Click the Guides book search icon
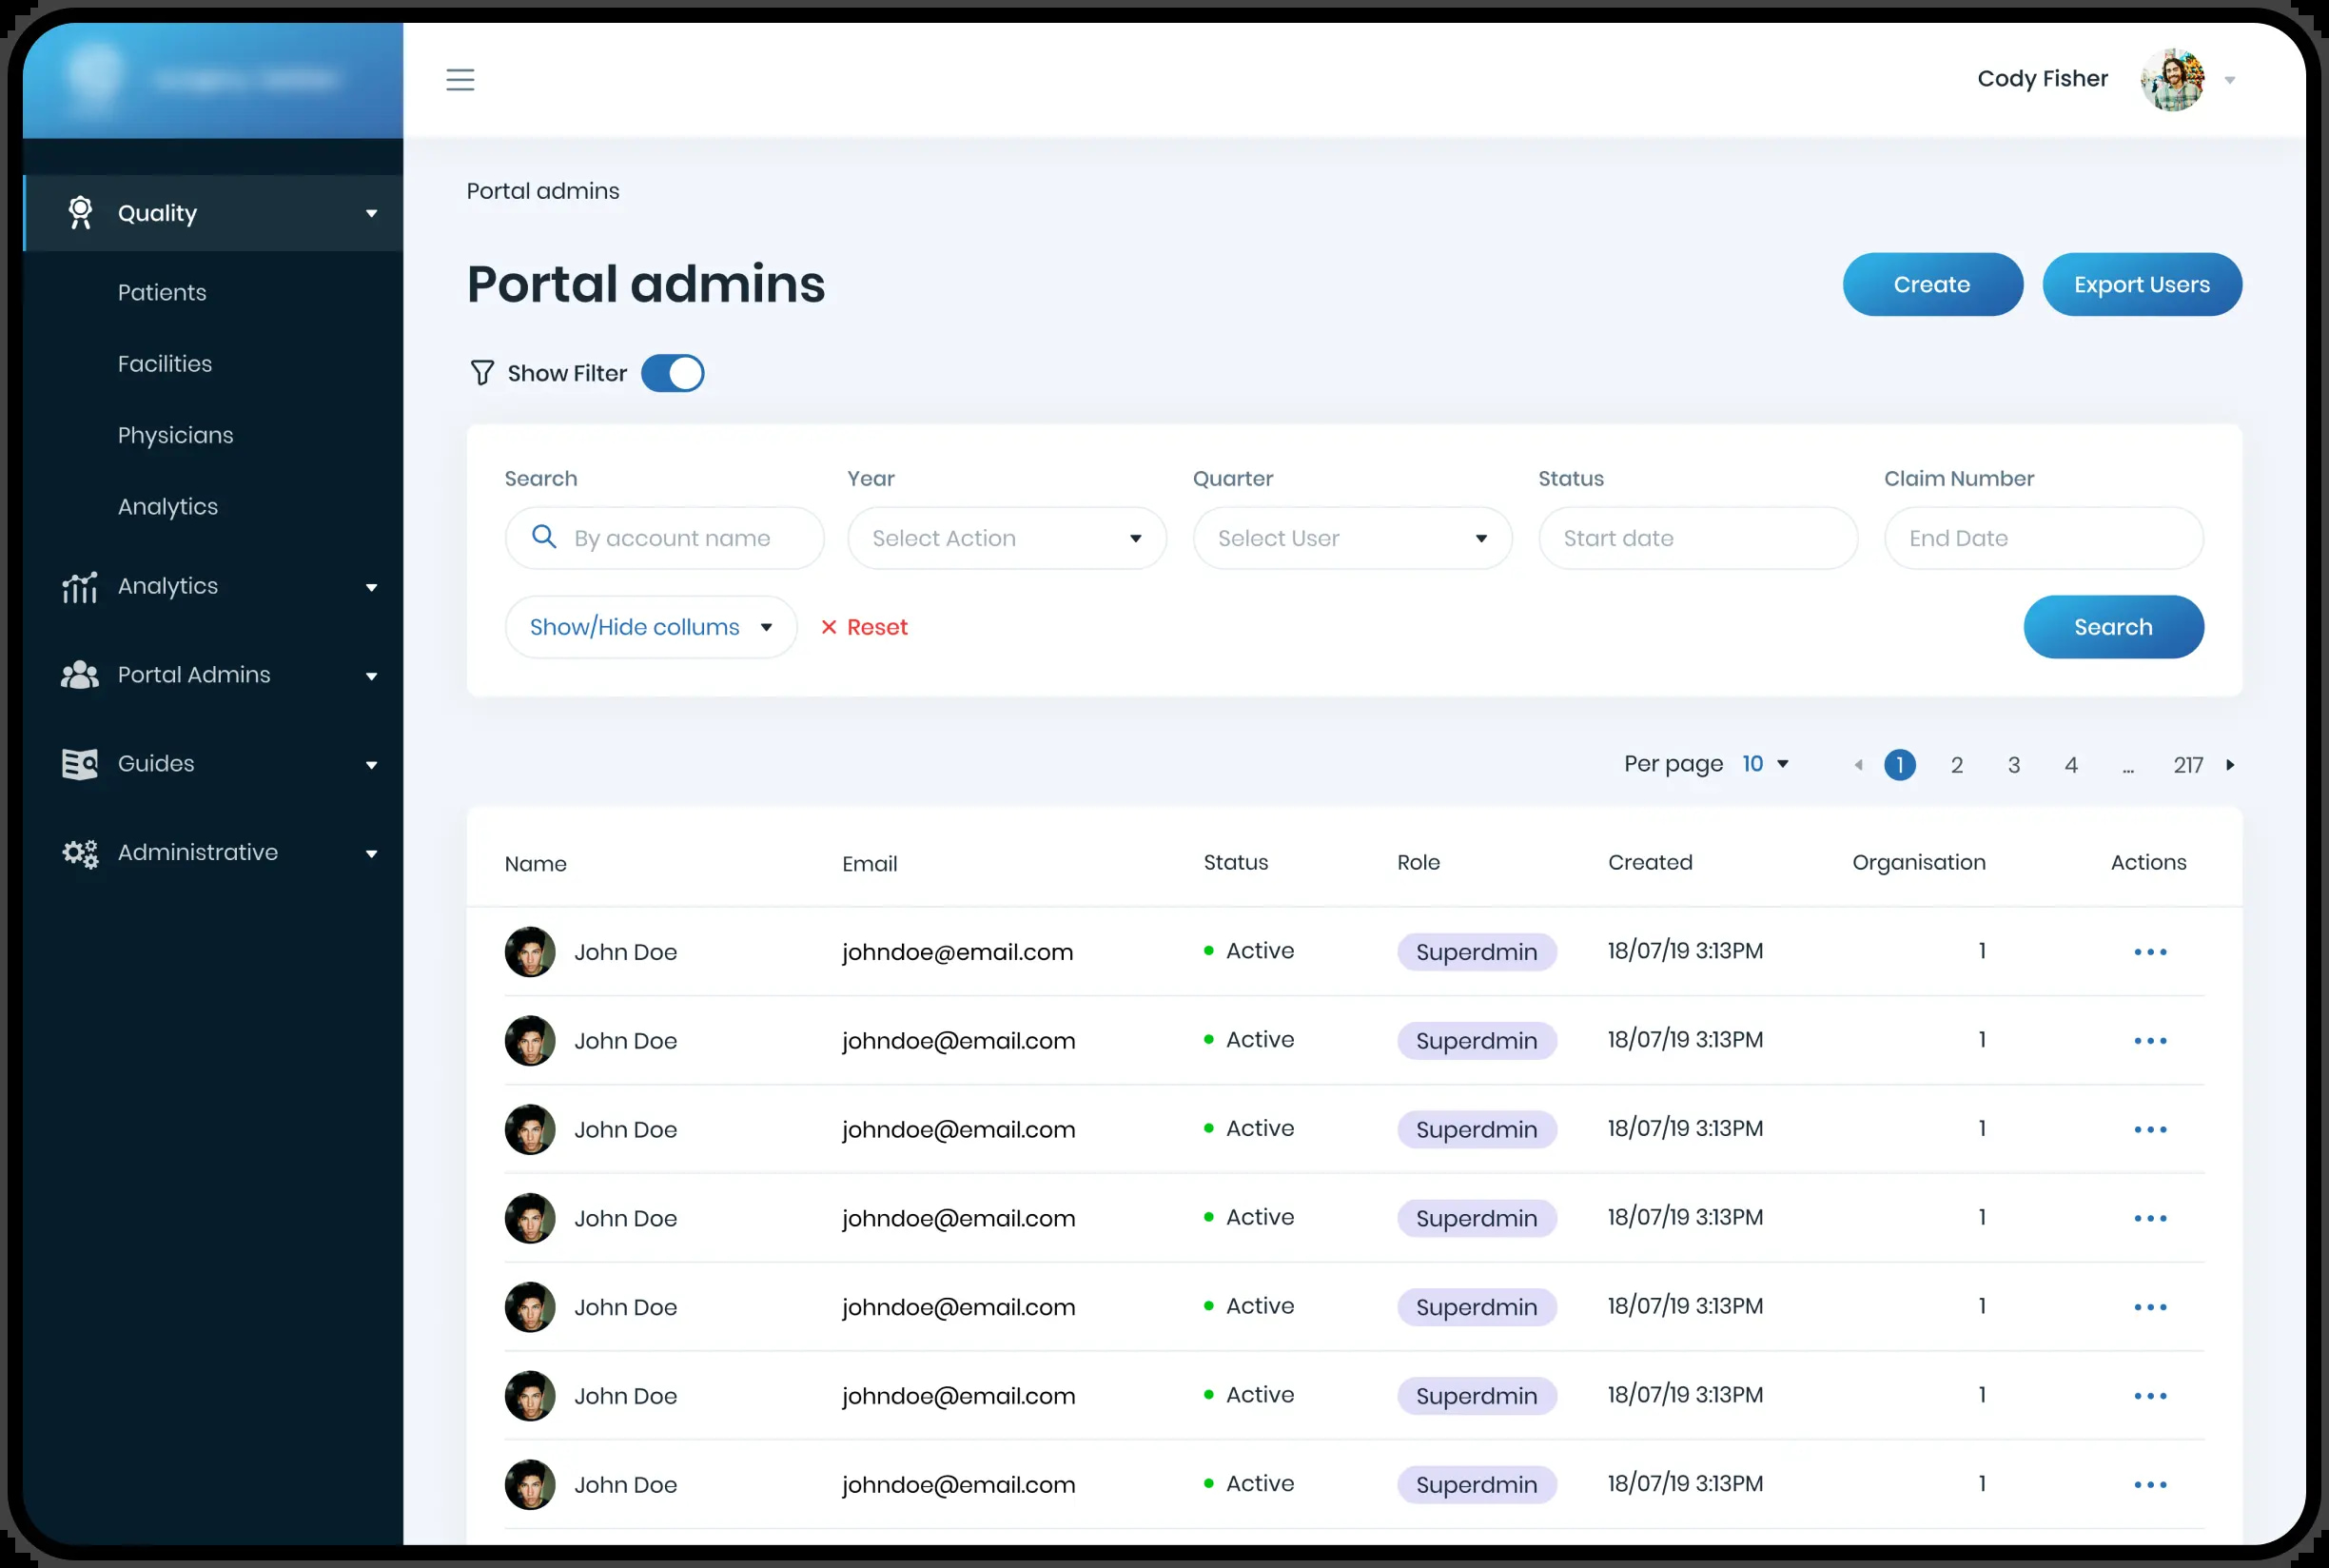Screen dimensions: 2329x1568 [x=80, y=764]
